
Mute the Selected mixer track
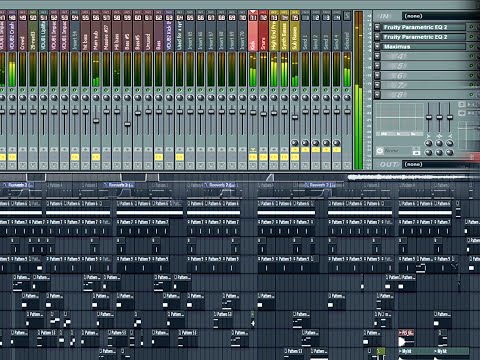pos(347,90)
